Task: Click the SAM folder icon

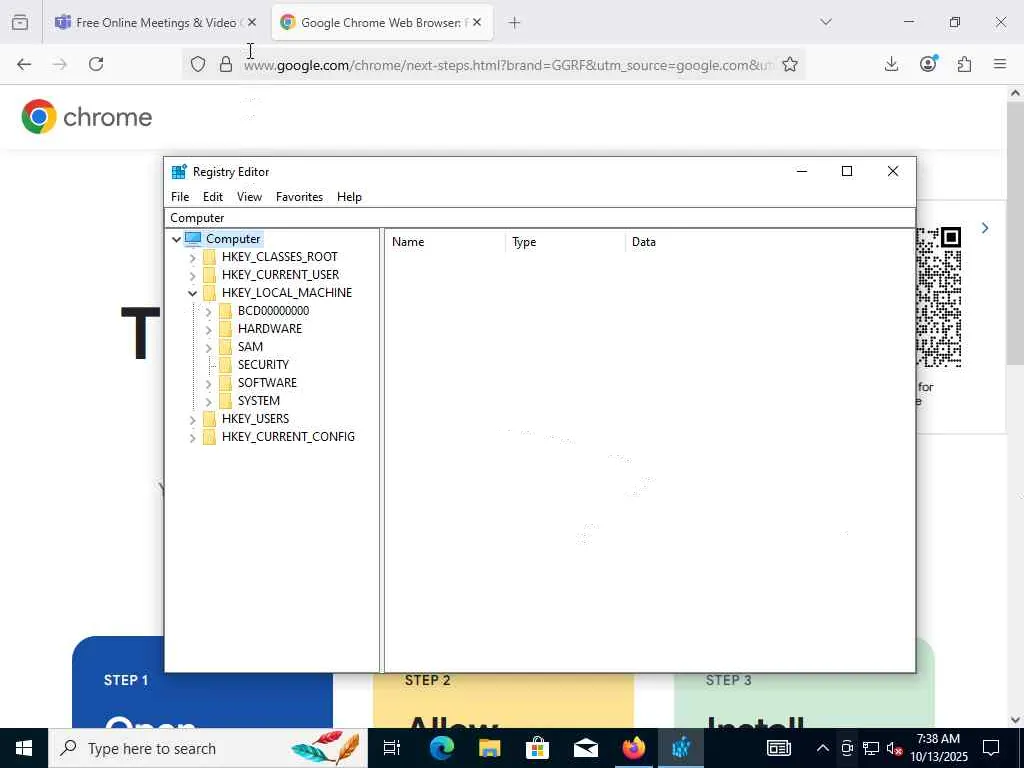Action: click(225, 347)
